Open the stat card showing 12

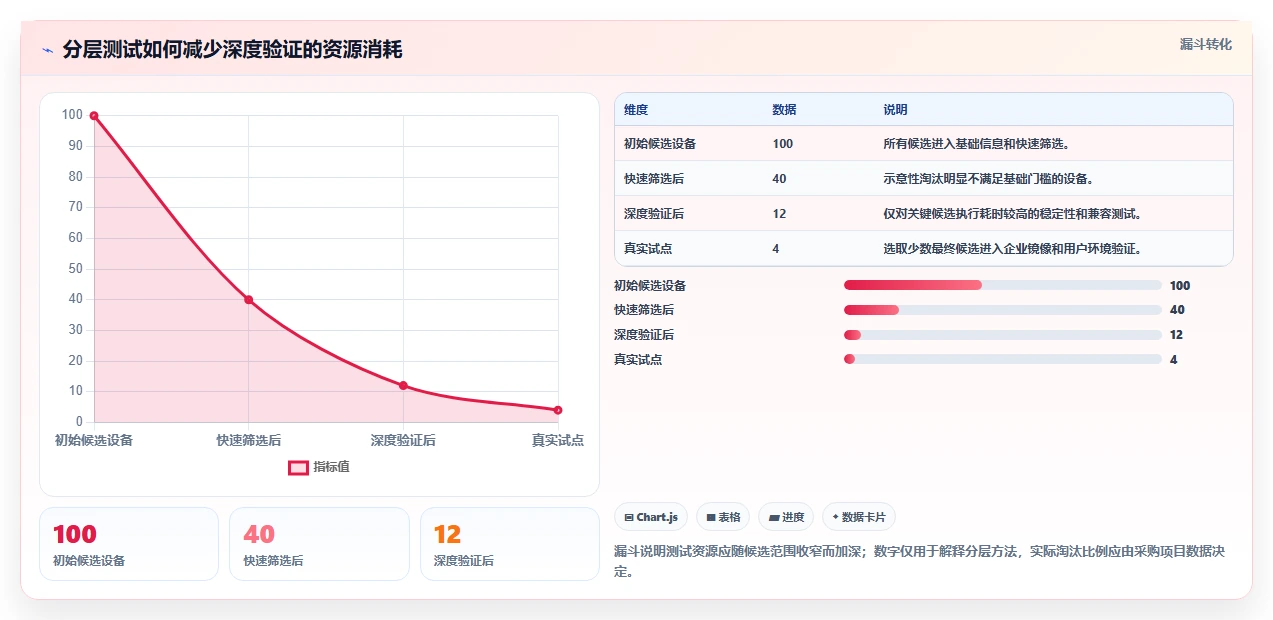(510, 544)
